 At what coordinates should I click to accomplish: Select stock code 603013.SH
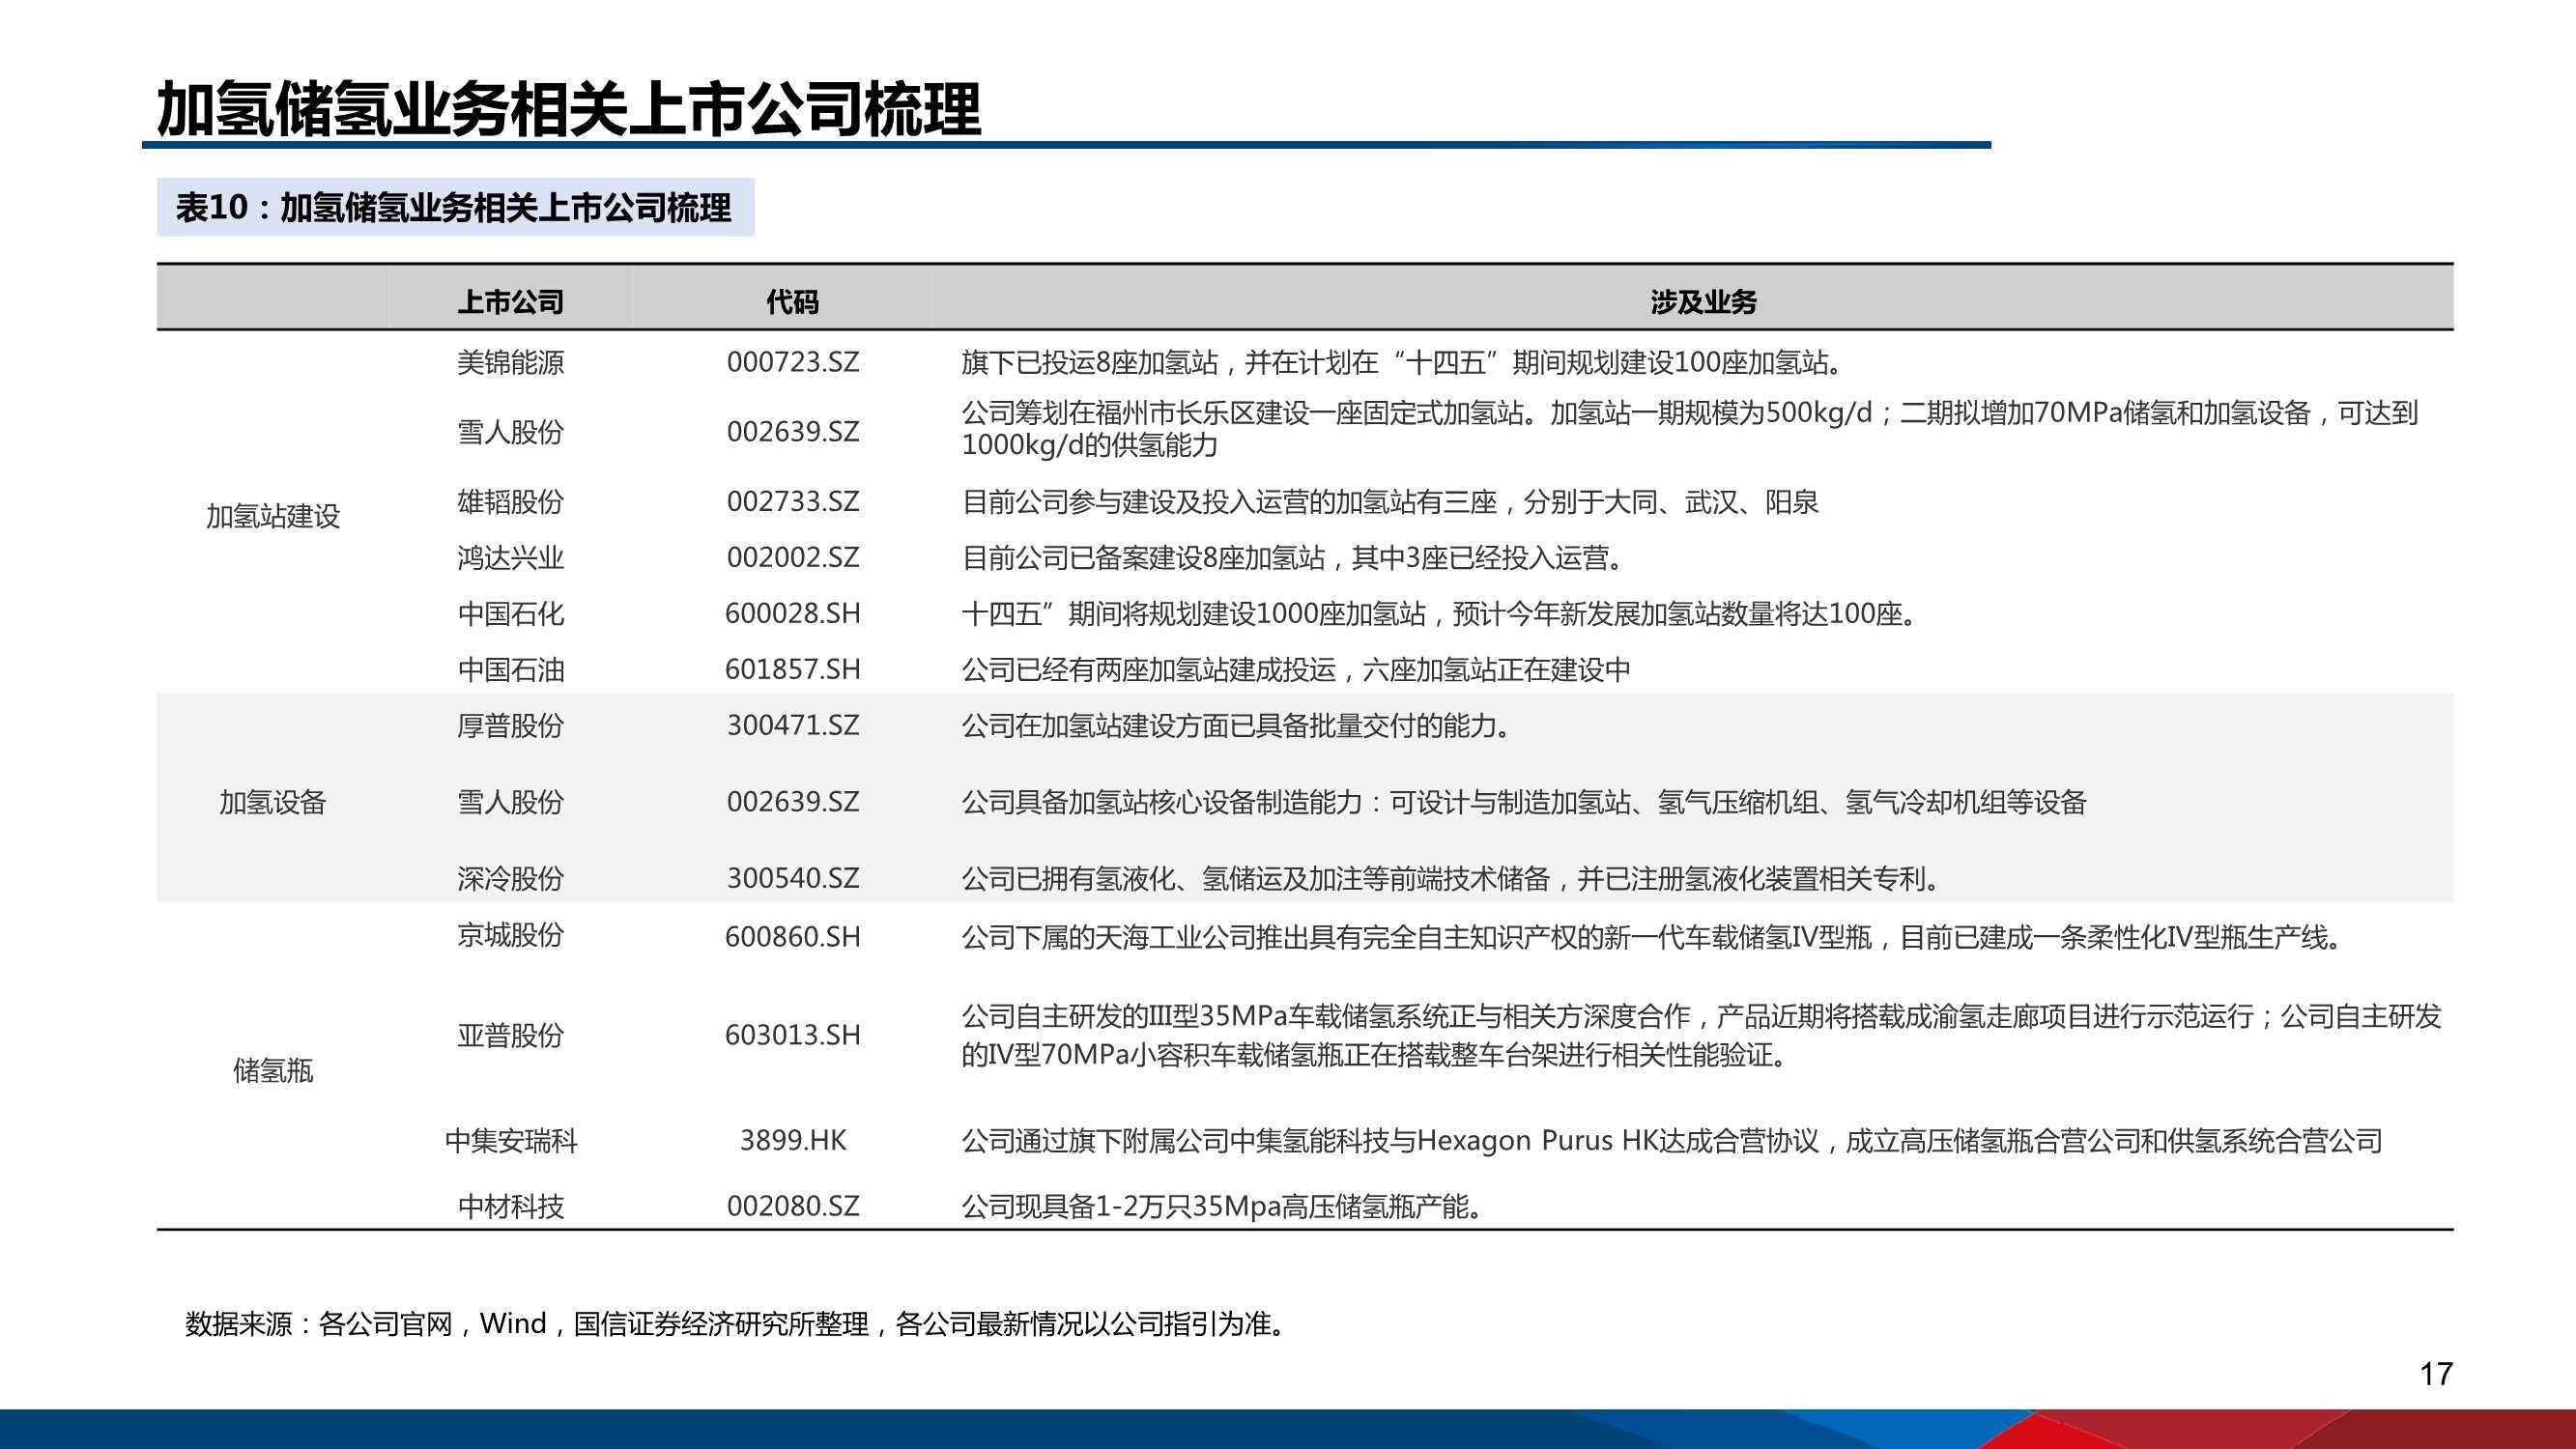coord(792,1035)
